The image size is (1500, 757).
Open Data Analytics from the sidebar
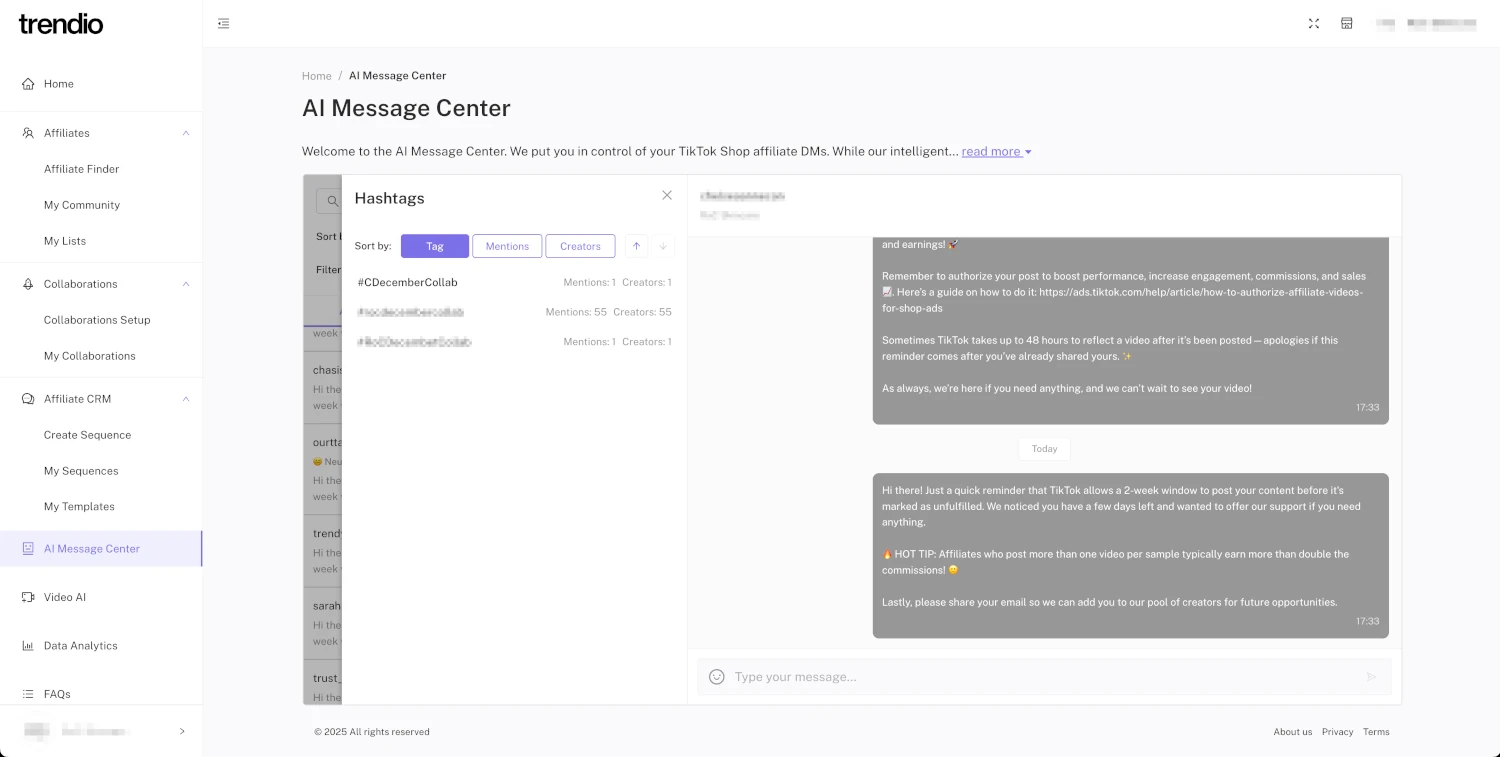[x=80, y=646]
